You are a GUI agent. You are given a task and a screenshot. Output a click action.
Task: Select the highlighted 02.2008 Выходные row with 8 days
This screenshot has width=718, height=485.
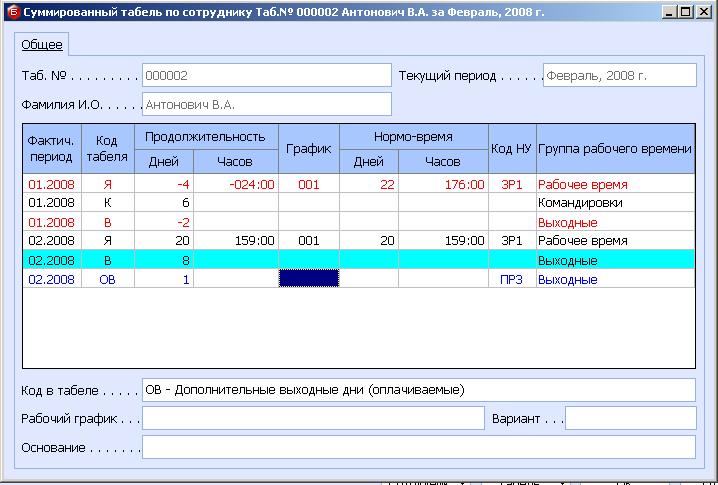pos(358,260)
